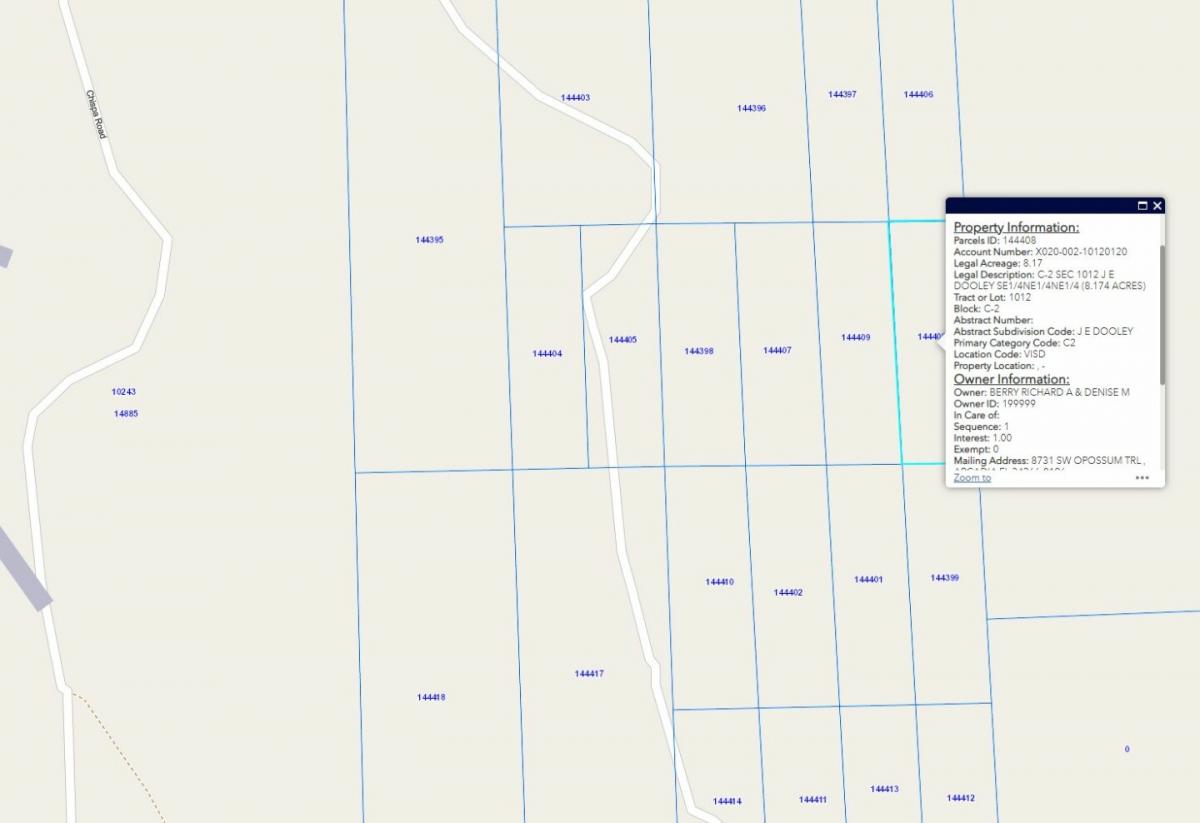Close the Property Information popup
Image resolution: width=1200 pixels, height=823 pixels.
click(1157, 205)
